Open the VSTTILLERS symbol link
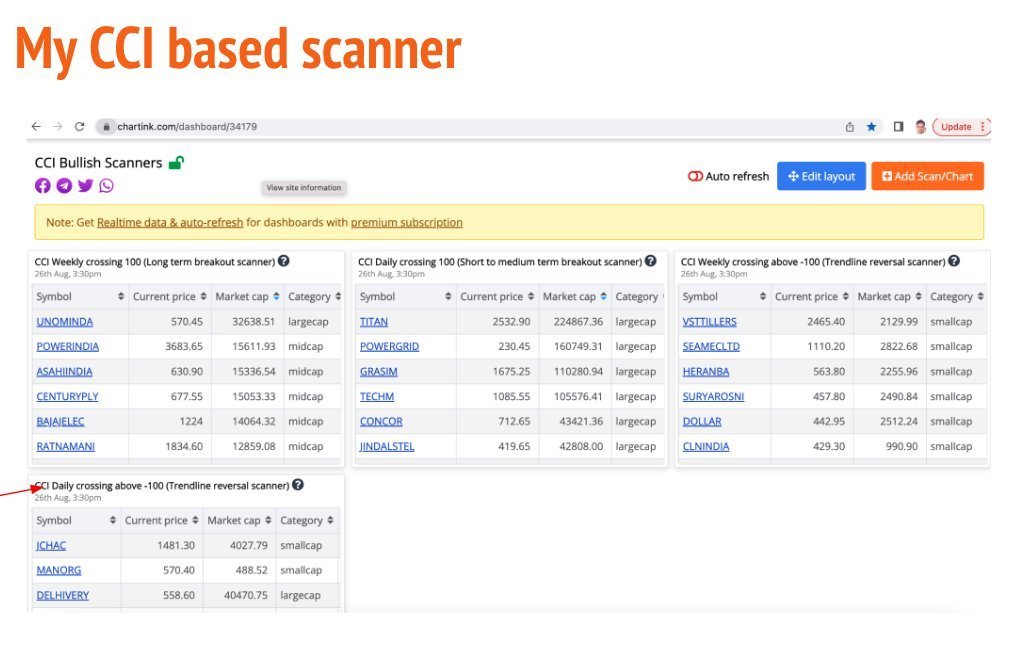 click(709, 322)
